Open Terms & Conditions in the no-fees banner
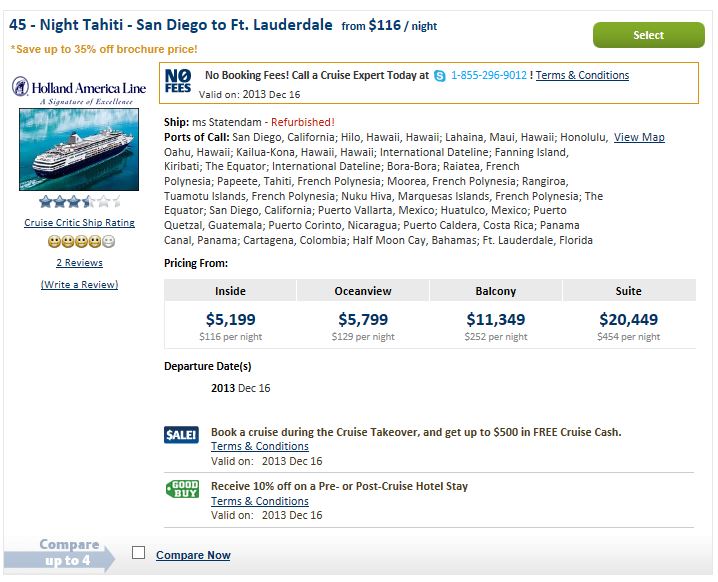This screenshot has width=718, height=582. point(582,75)
